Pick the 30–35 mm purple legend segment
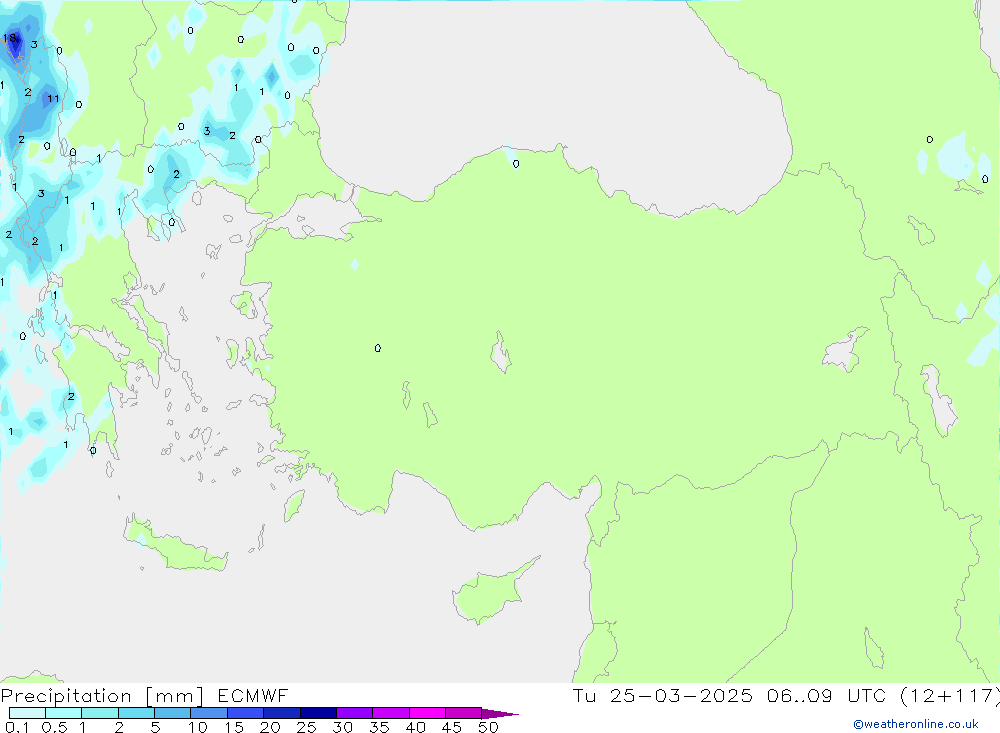The width and height of the screenshot is (1000, 733). click(x=355, y=713)
